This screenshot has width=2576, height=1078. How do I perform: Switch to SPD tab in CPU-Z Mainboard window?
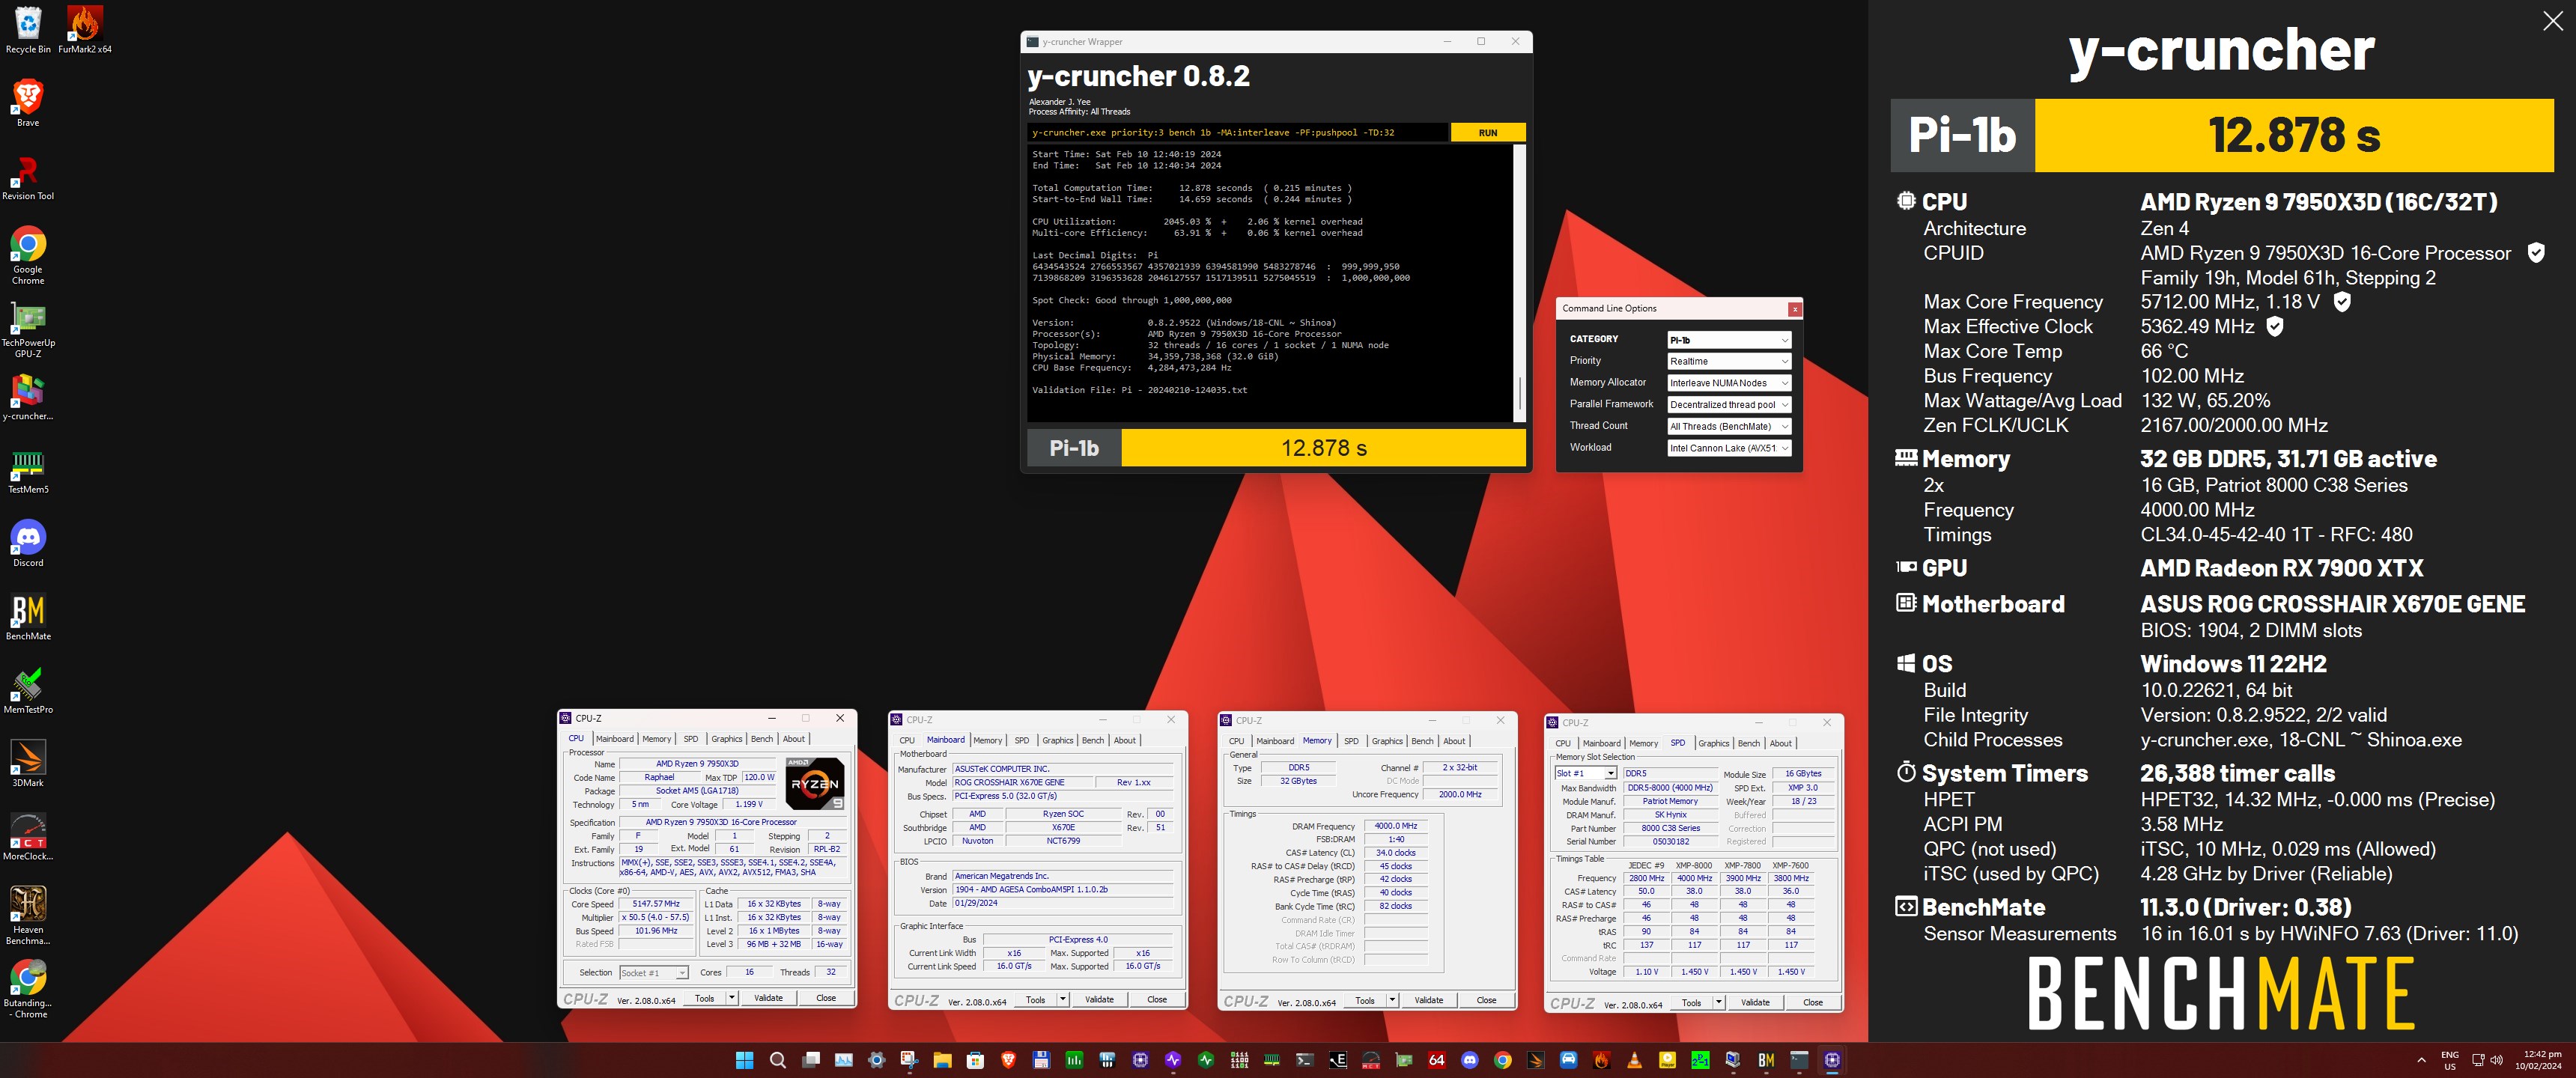1022,741
